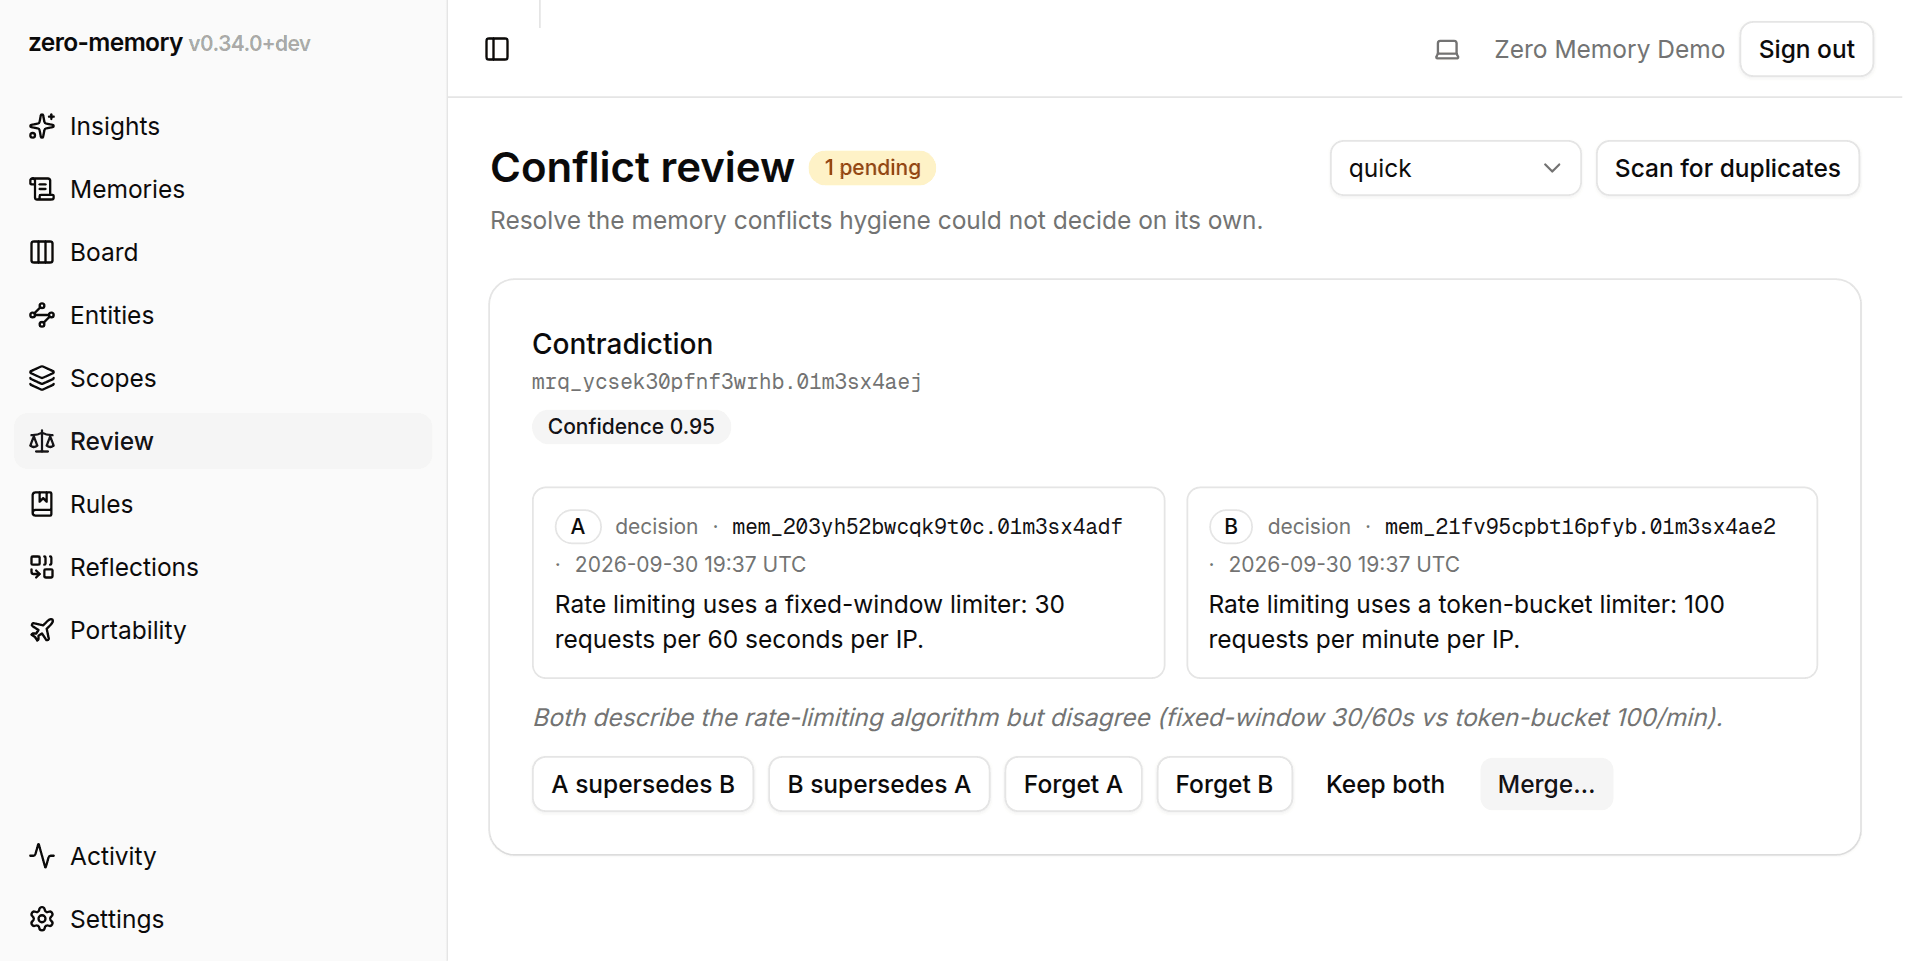Select Keep both option
1920x961 pixels.
(1385, 784)
